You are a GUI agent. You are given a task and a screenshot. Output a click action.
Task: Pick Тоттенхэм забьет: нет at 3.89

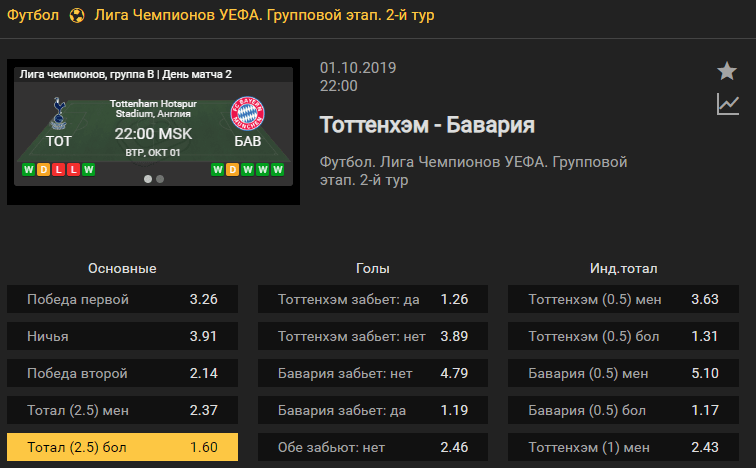click(x=373, y=336)
